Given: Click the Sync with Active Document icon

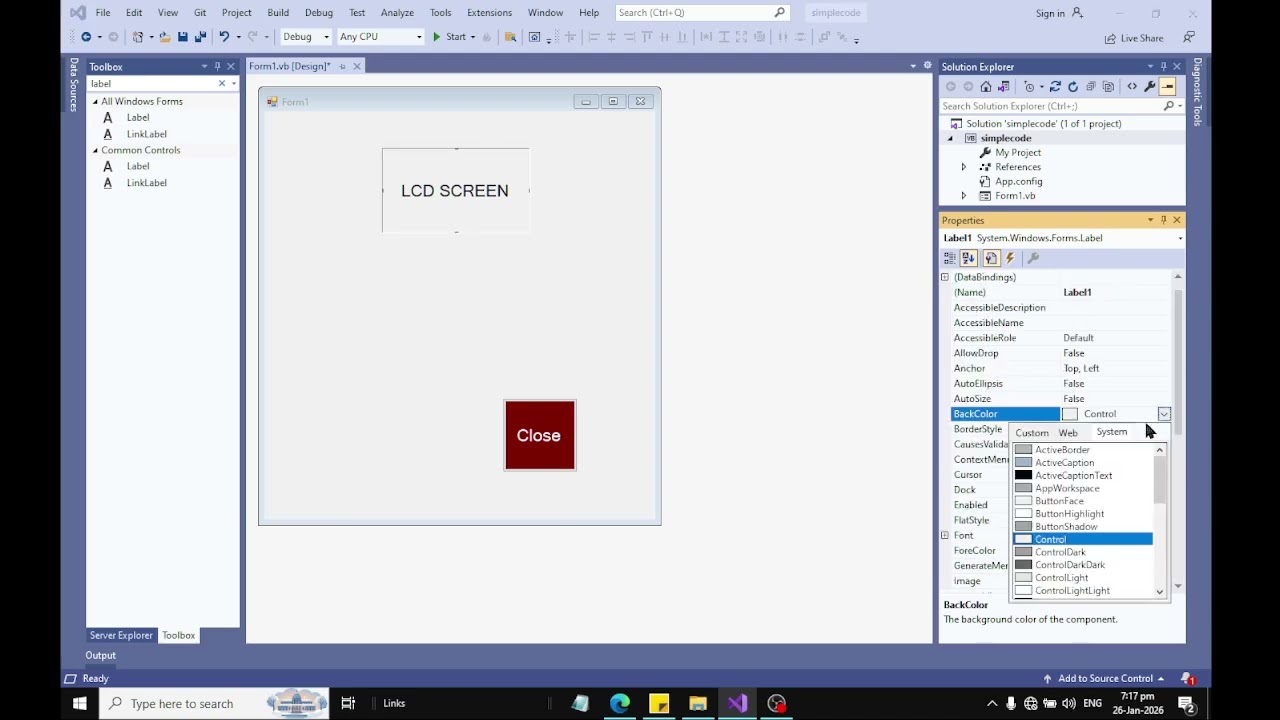Looking at the screenshot, I should click(1054, 87).
